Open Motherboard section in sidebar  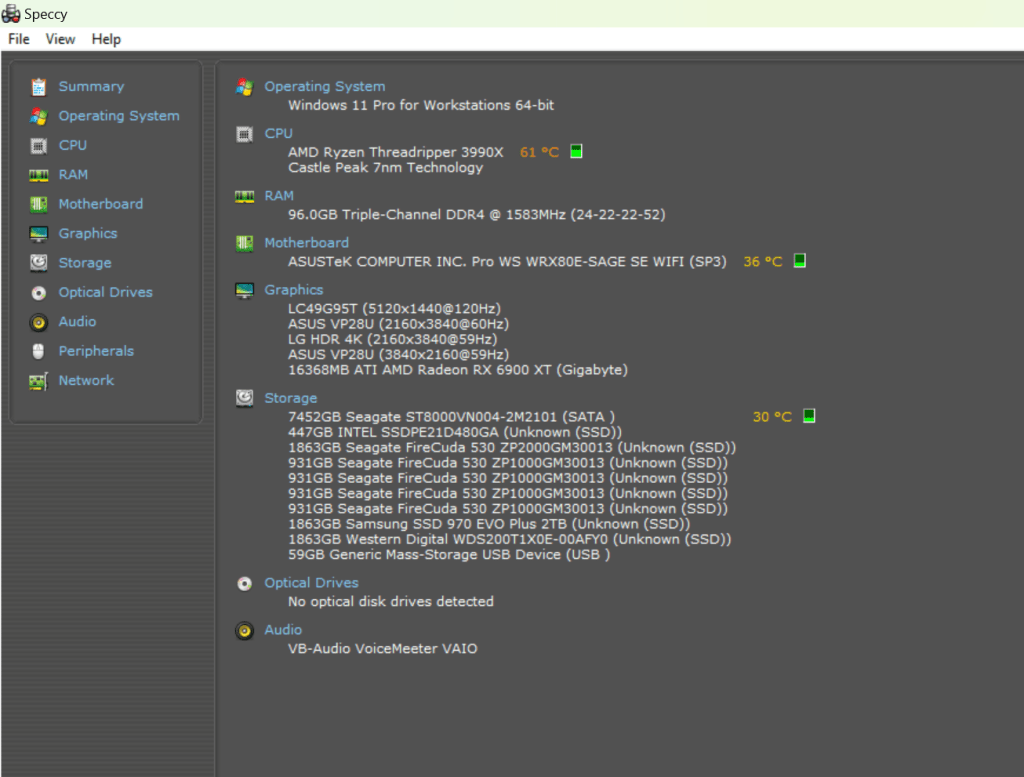[x=101, y=204]
